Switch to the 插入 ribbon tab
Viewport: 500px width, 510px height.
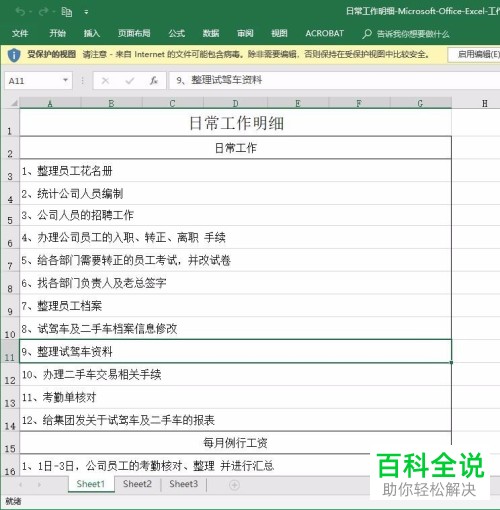92,33
